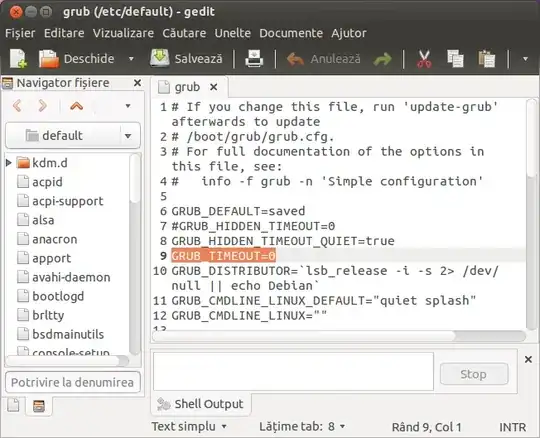
Task: Go back in the file navigator
Action: 17,106
